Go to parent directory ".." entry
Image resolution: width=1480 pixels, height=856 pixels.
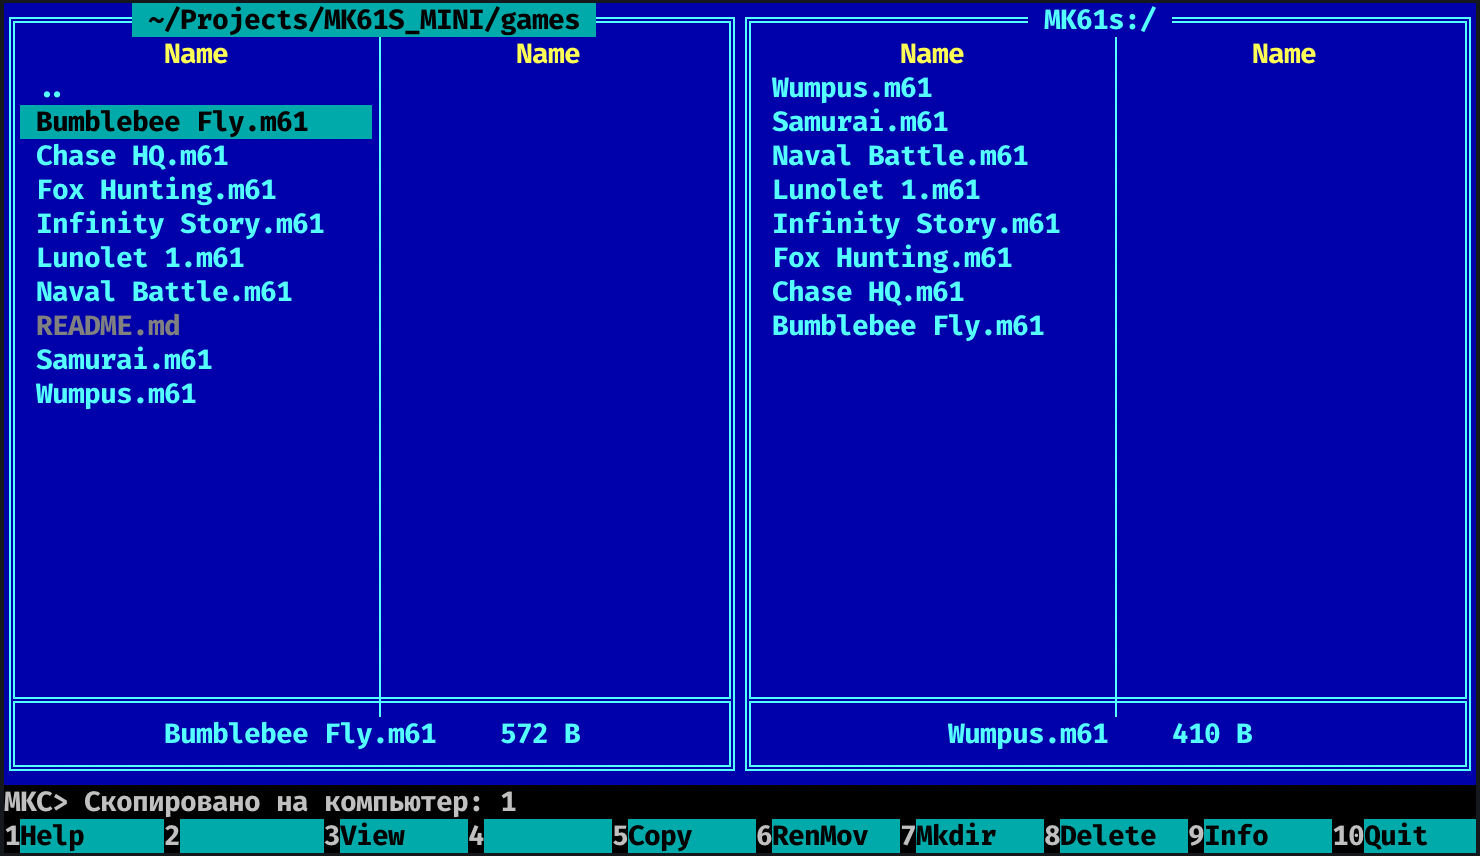click(x=196, y=89)
